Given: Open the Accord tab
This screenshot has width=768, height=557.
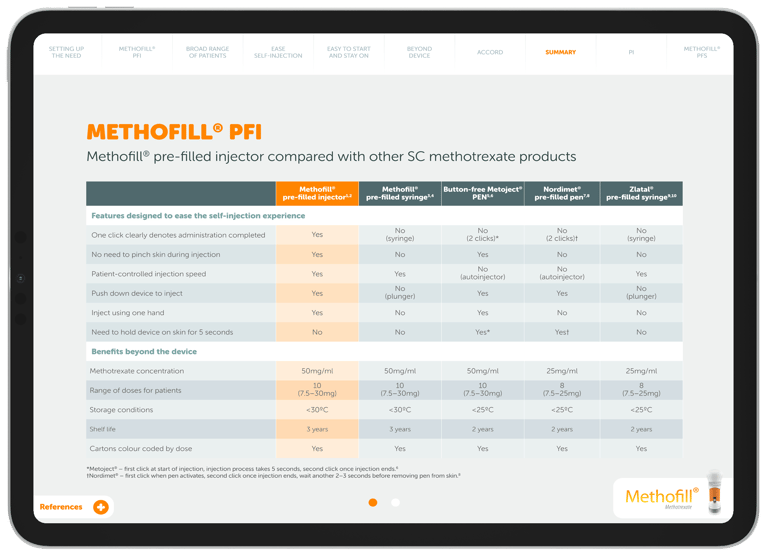Looking at the screenshot, I should tap(490, 52).
